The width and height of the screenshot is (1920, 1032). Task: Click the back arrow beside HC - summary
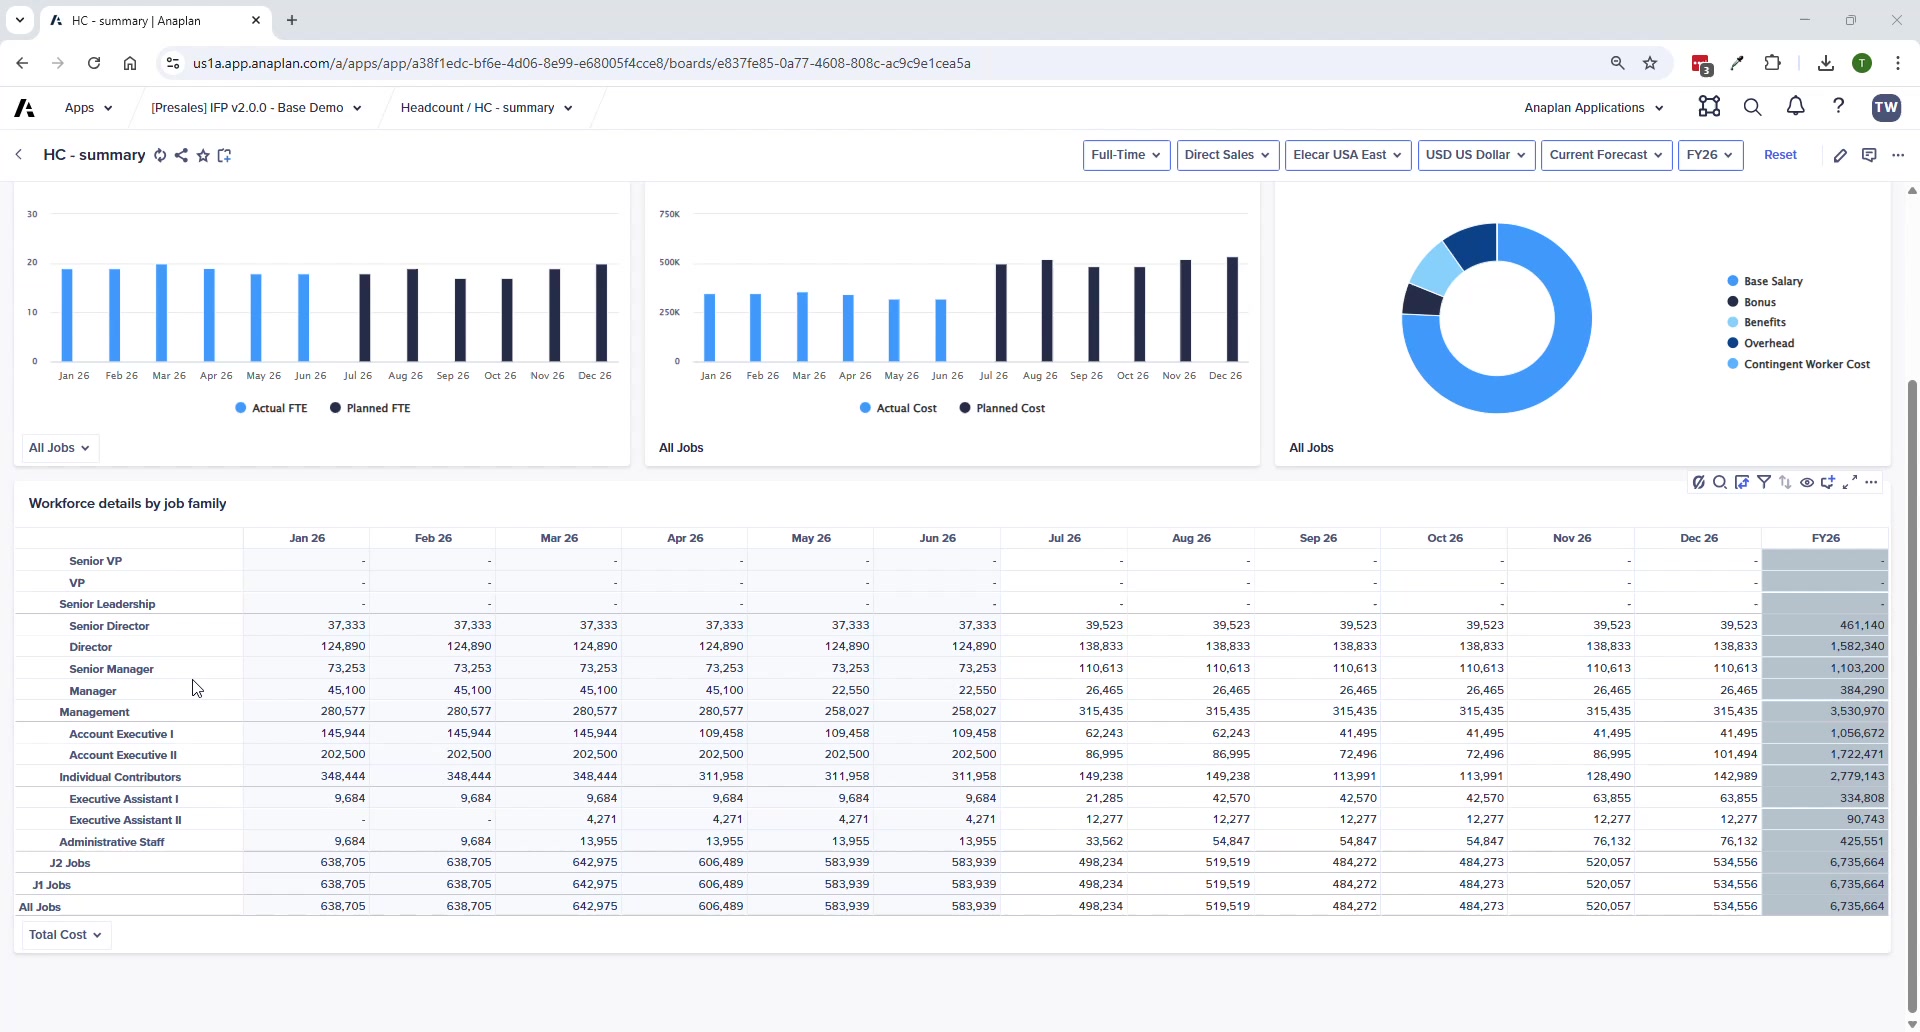[19, 155]
